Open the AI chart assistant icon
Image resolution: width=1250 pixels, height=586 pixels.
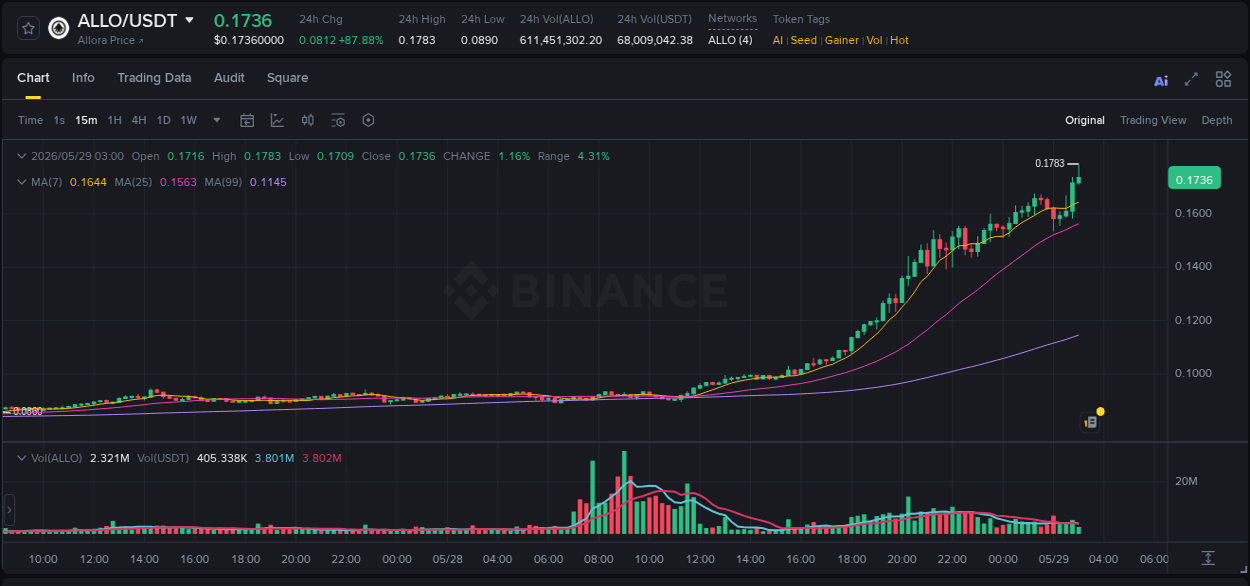(x=1161, y=80)
